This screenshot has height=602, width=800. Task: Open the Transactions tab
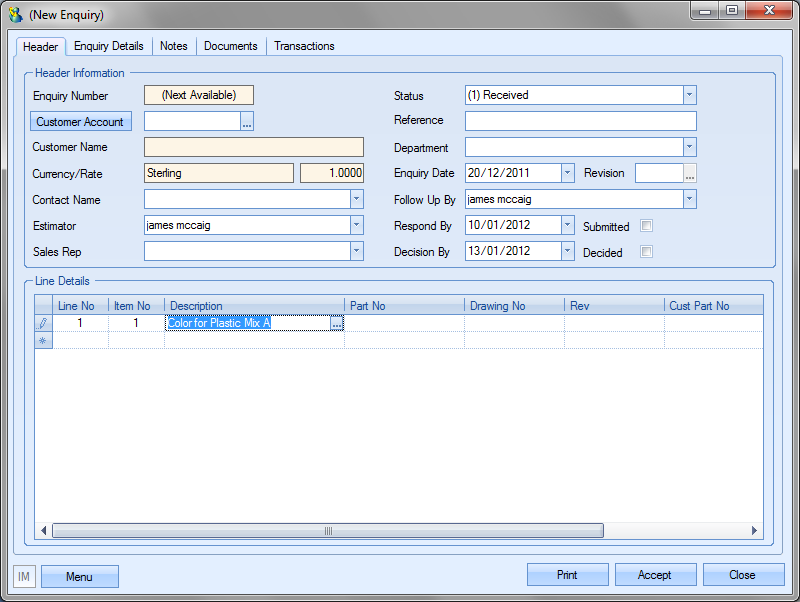click(x=304, y=46)
